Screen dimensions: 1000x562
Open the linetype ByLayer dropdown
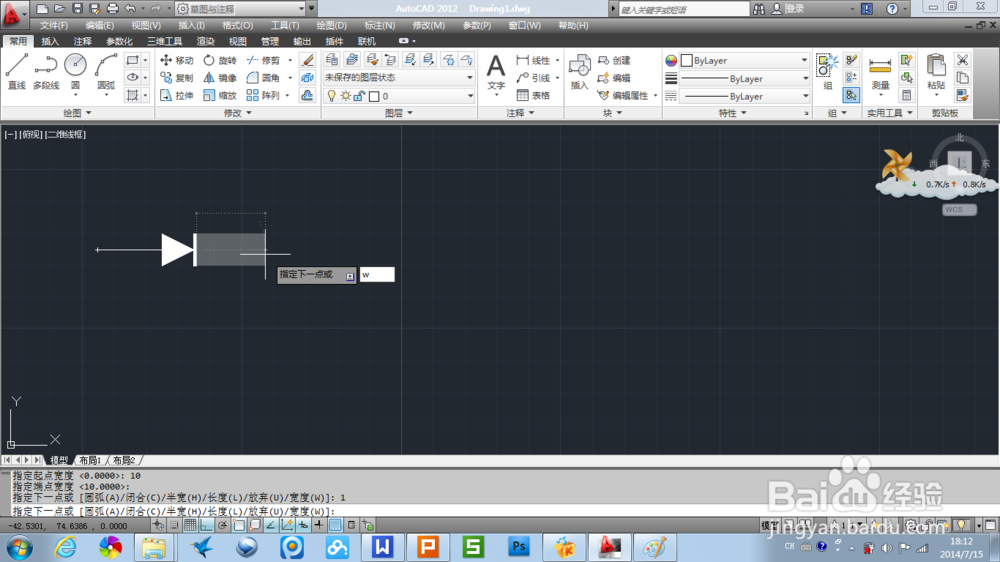pos(744,96)
